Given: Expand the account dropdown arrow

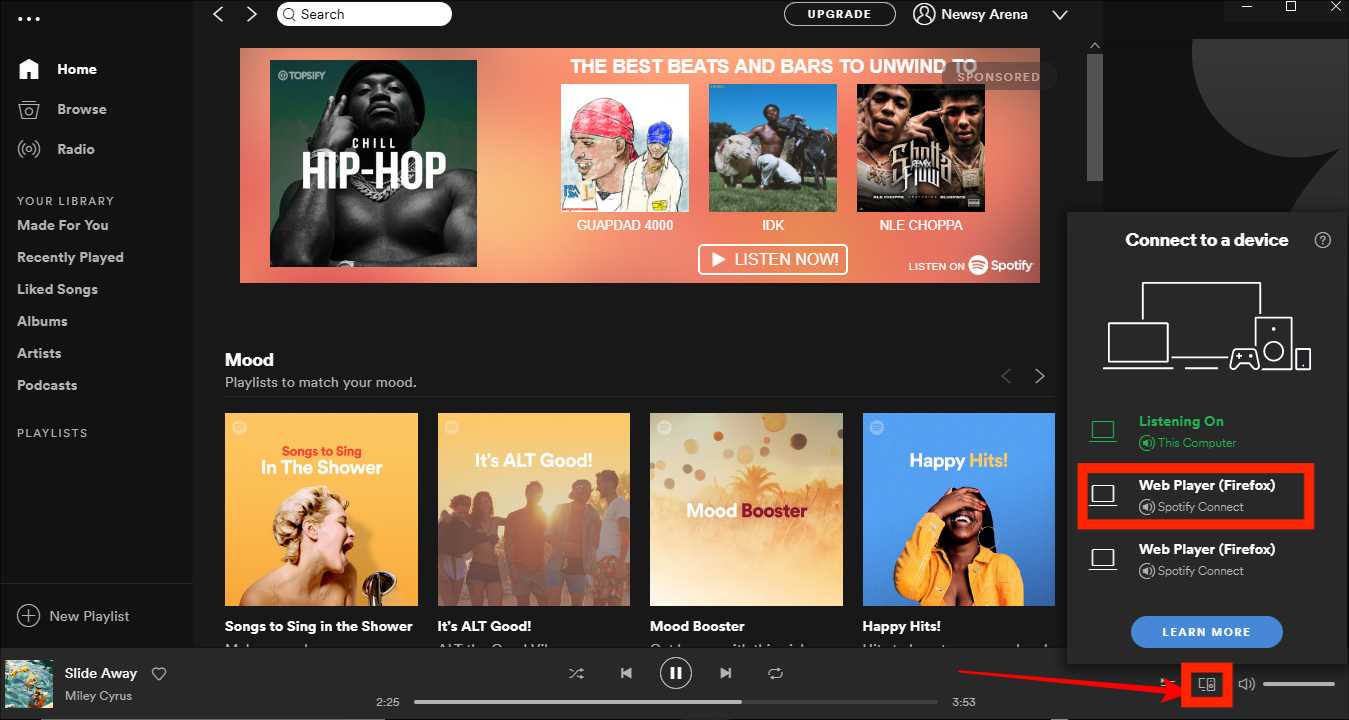Looking at the screenshot, I should [1060, 15].
